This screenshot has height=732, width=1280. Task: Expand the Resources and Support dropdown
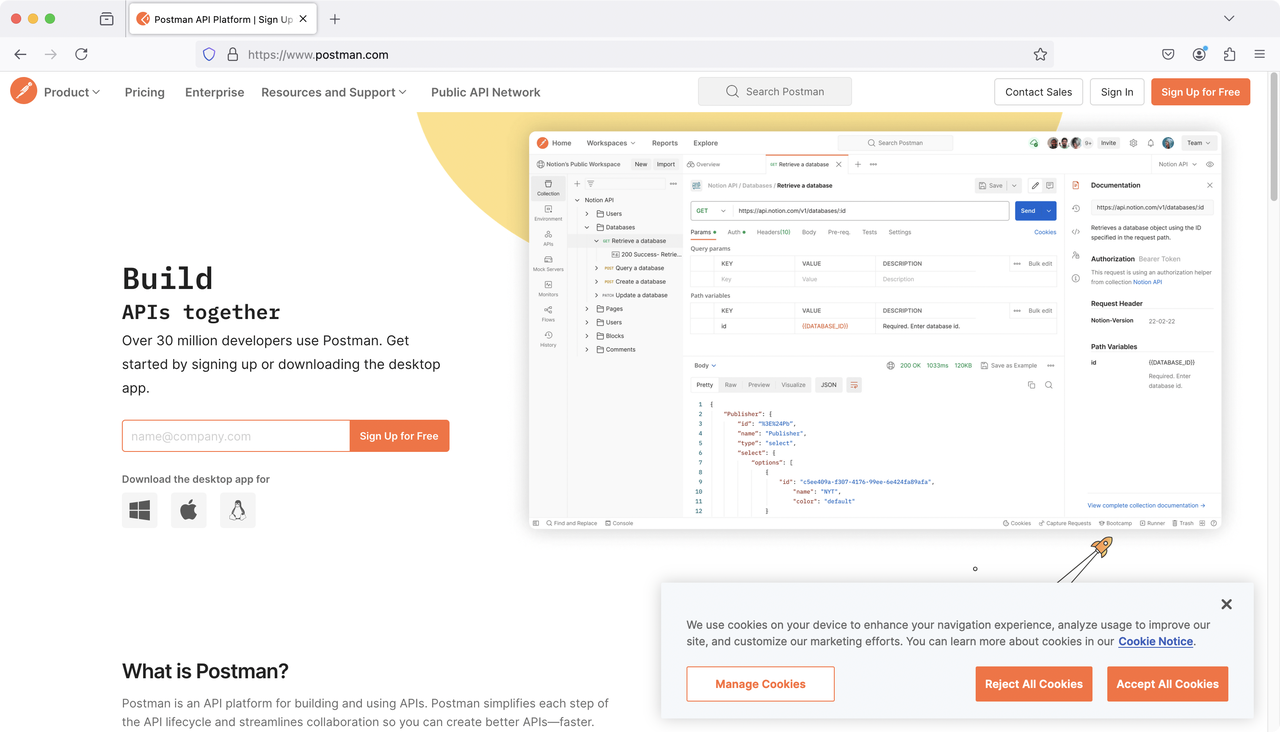[334, 92]
